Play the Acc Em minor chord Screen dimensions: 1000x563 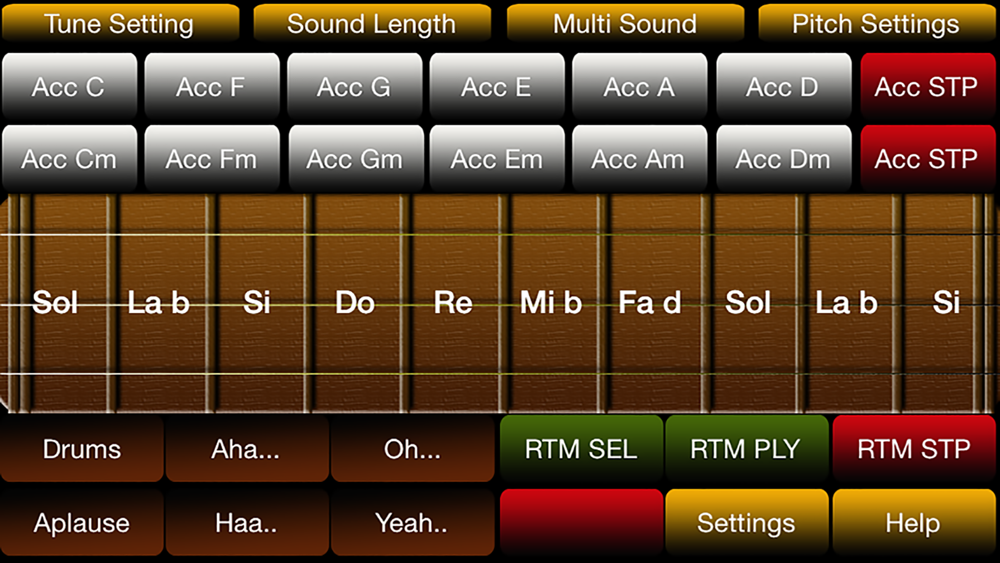[497, 158]
